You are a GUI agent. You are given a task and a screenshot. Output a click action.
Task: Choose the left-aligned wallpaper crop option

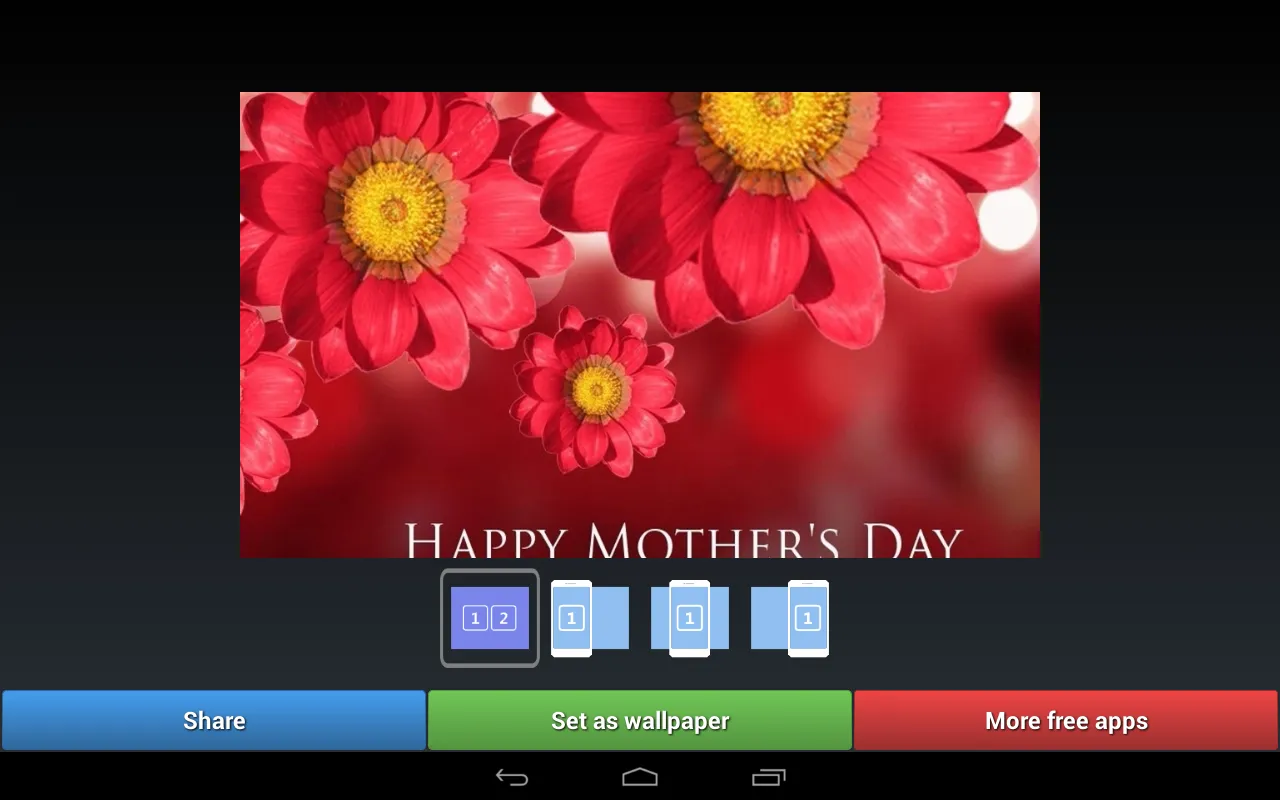click(x=590, y=618)
